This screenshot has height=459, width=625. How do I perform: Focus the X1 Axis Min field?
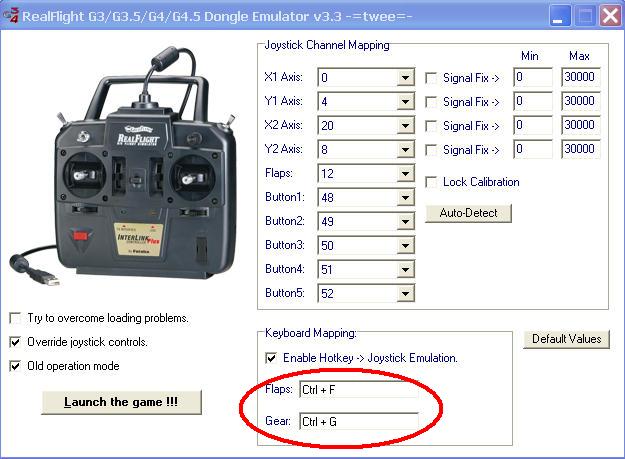(x=533, y=77)
